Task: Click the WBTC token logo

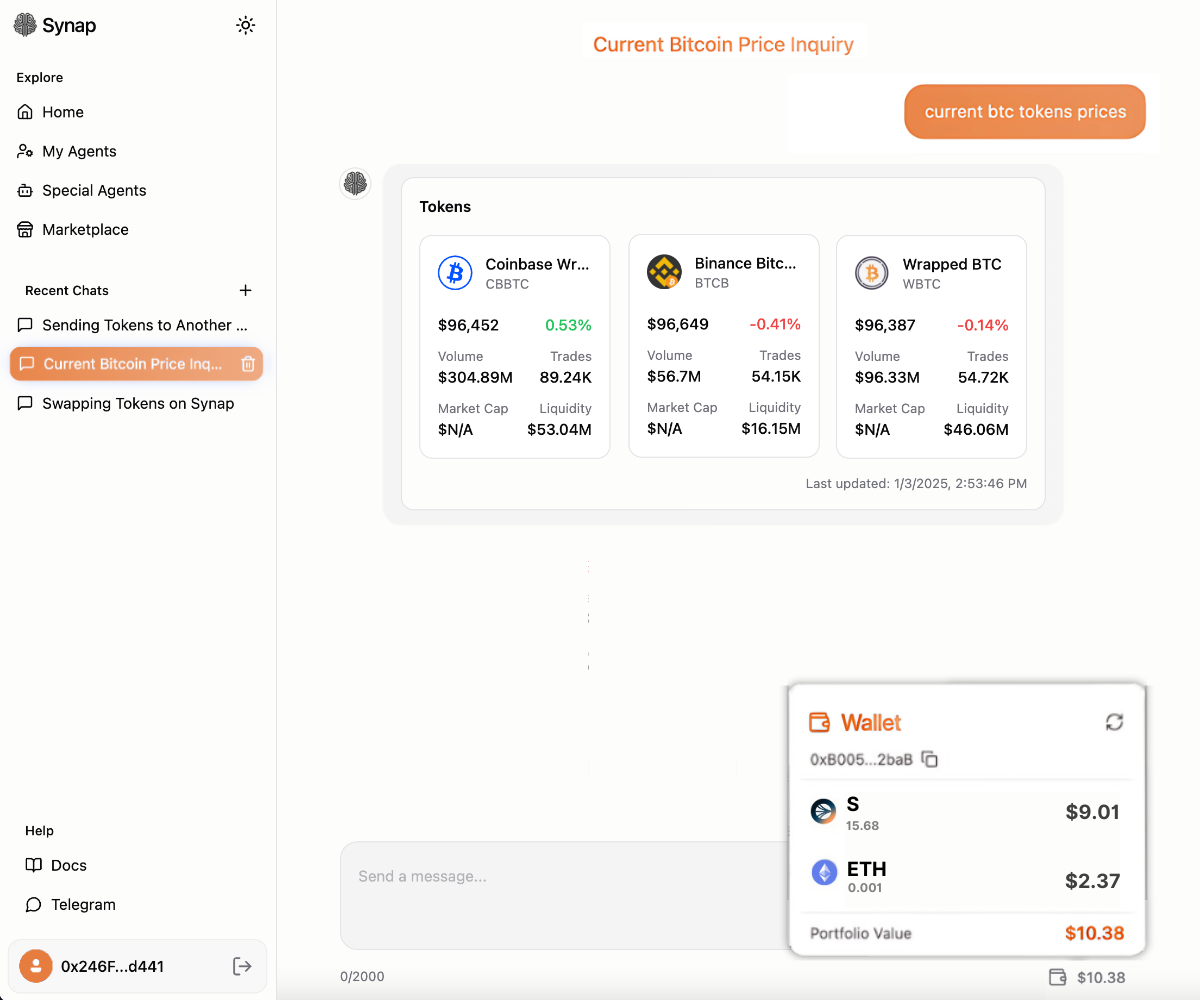Action: [872, 273]
